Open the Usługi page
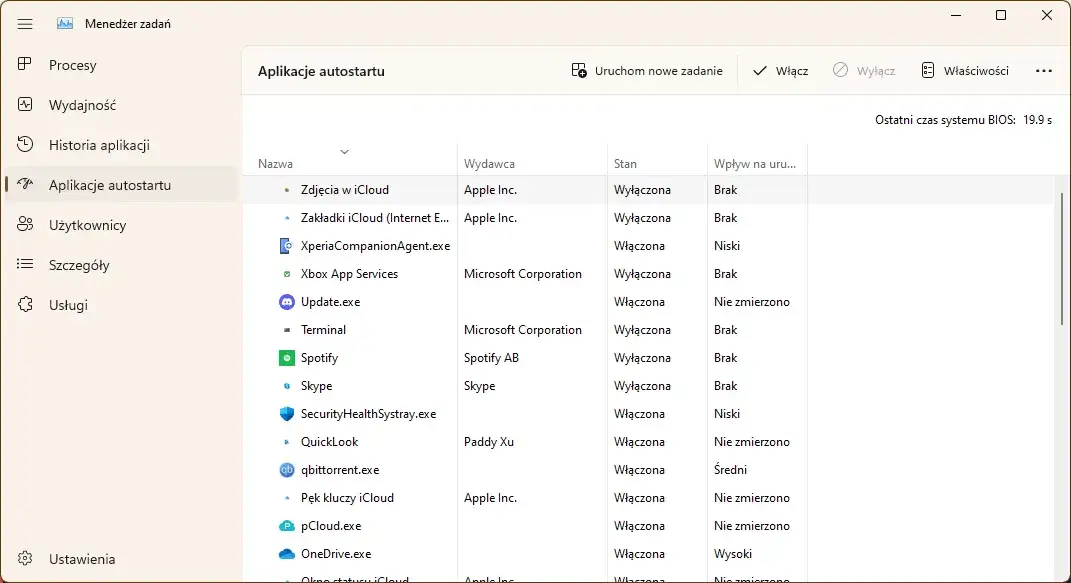The width and height of the screenshot is (1071, 583). point(121,304)
